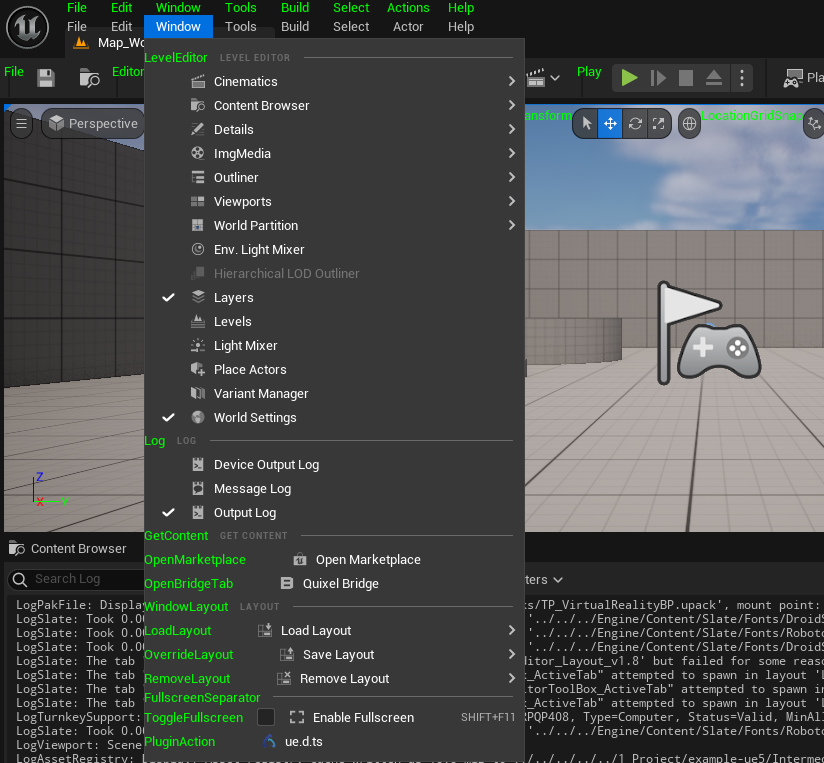Click the Eject icon in play controls
Viewport: 824px width, 763px height.
tap(714, 77)
